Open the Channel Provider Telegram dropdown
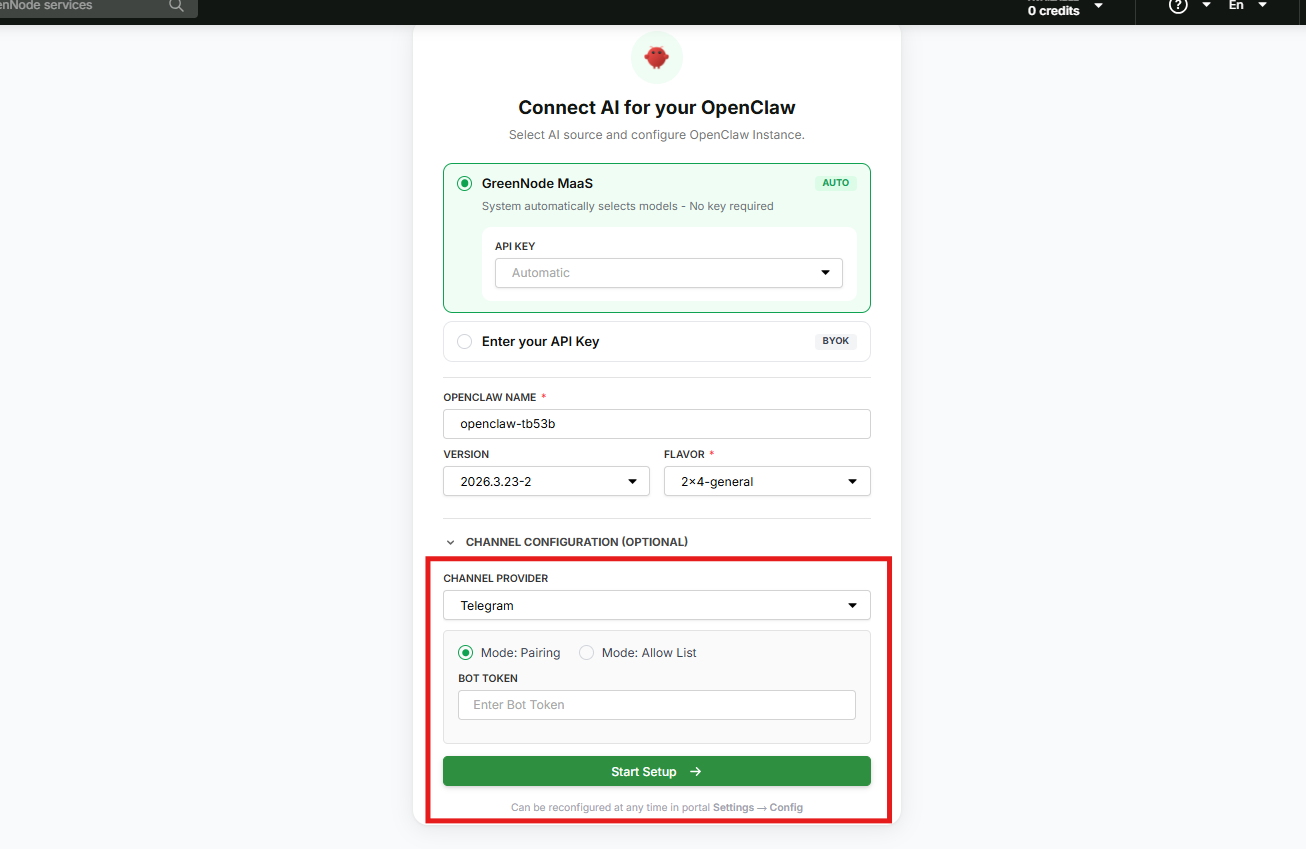This screenshot has height=849, width=1306. (657, 605)
